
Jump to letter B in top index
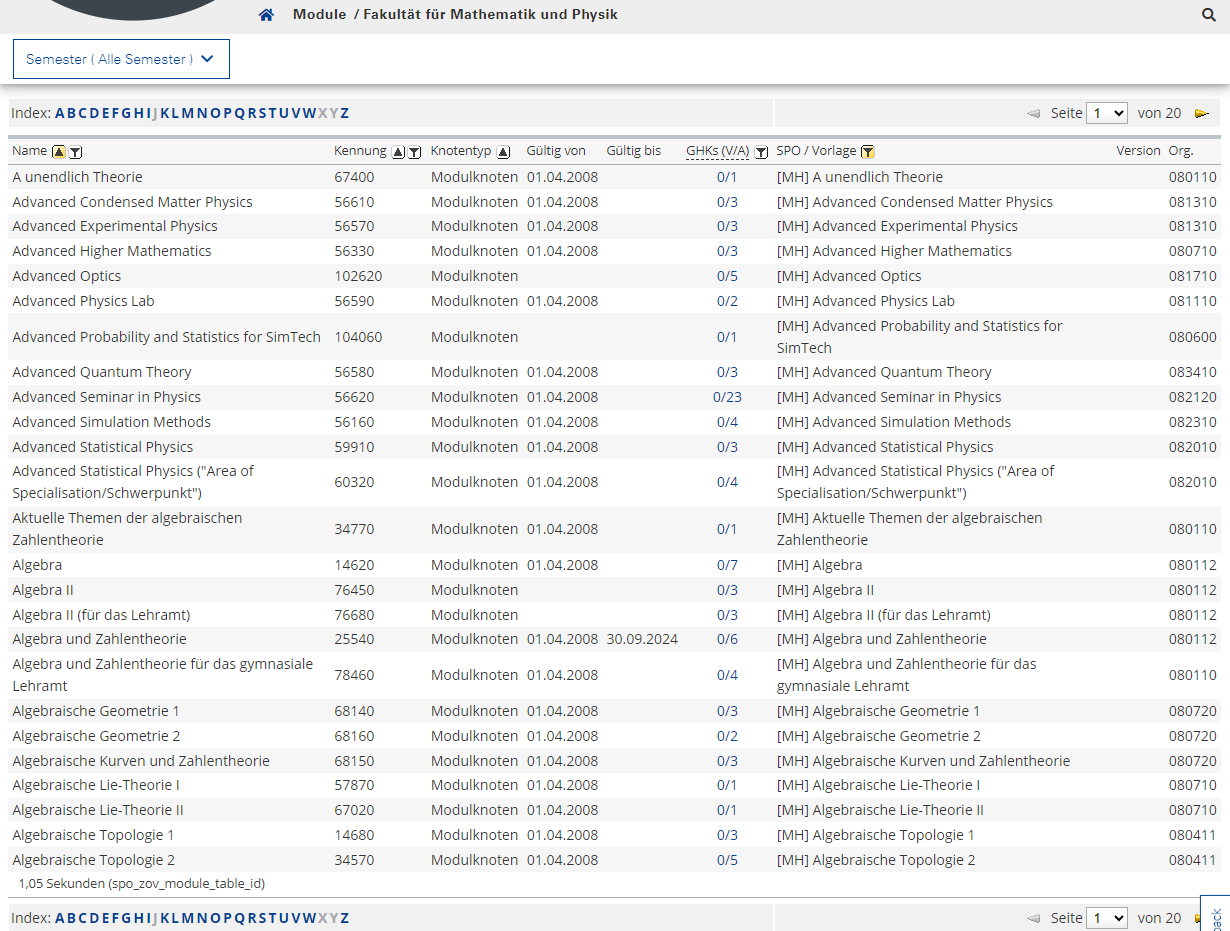click(x=72, y=113)
